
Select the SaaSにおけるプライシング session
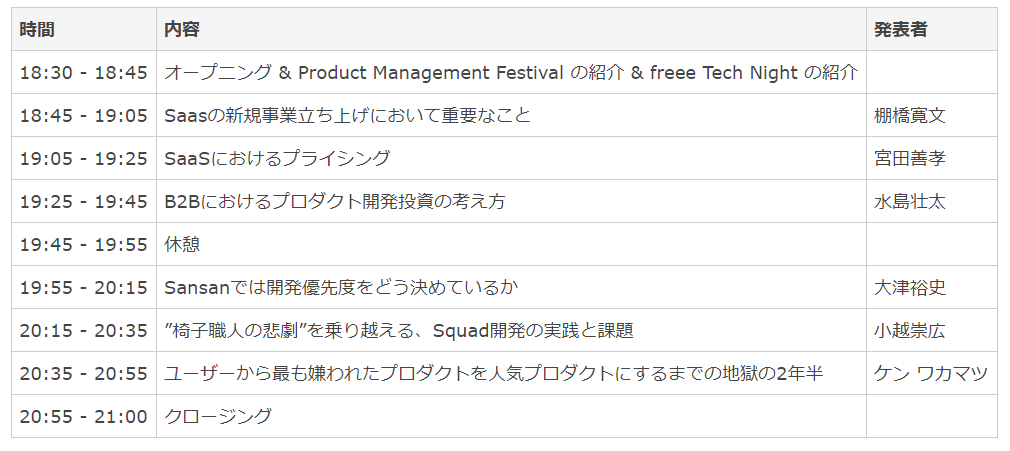277,159
